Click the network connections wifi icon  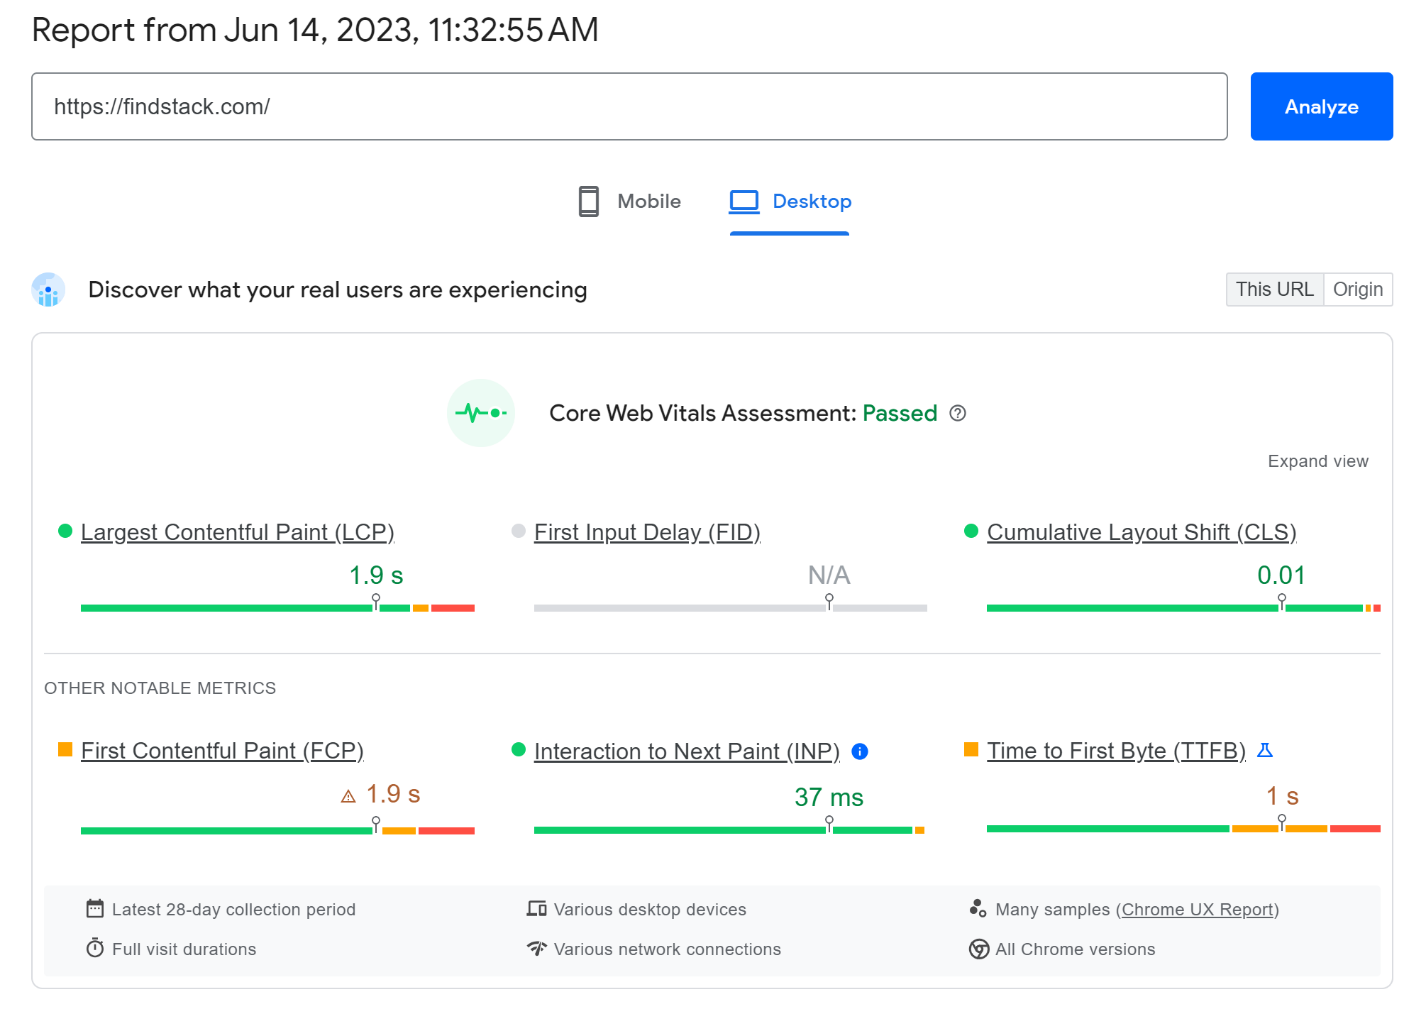pyautogui.click(x=537, y=948)
